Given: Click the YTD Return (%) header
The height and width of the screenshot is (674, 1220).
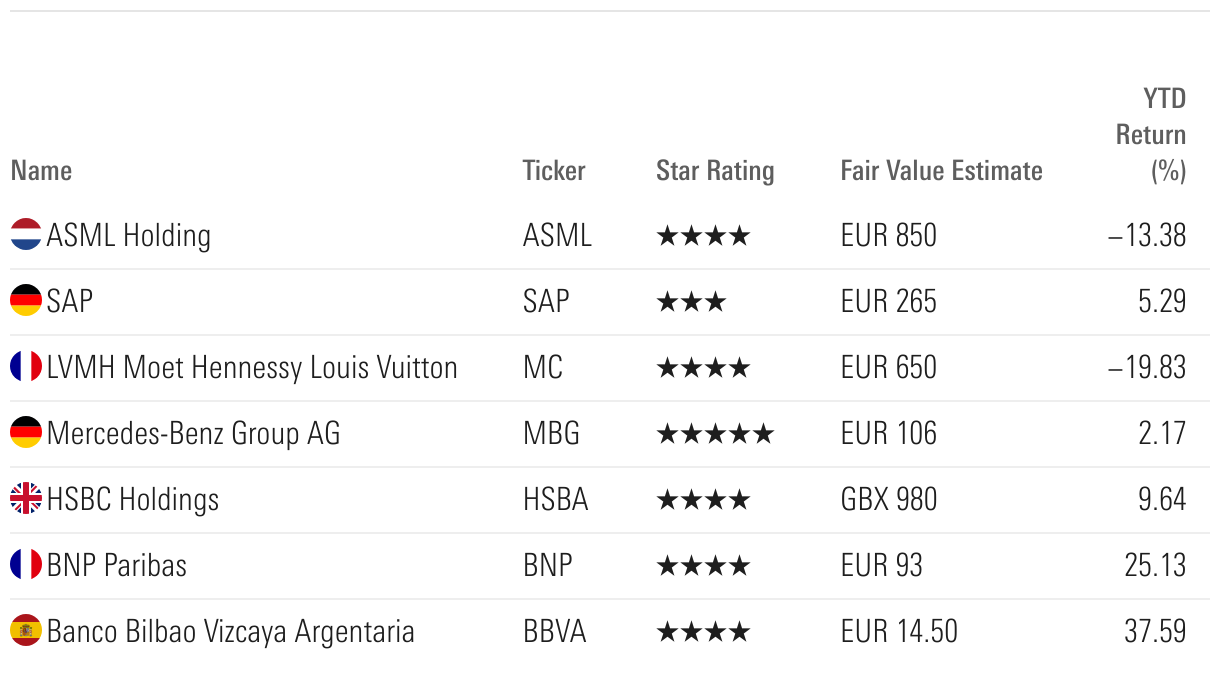Looking at the screenshot, I should [x=1152, y=135].
